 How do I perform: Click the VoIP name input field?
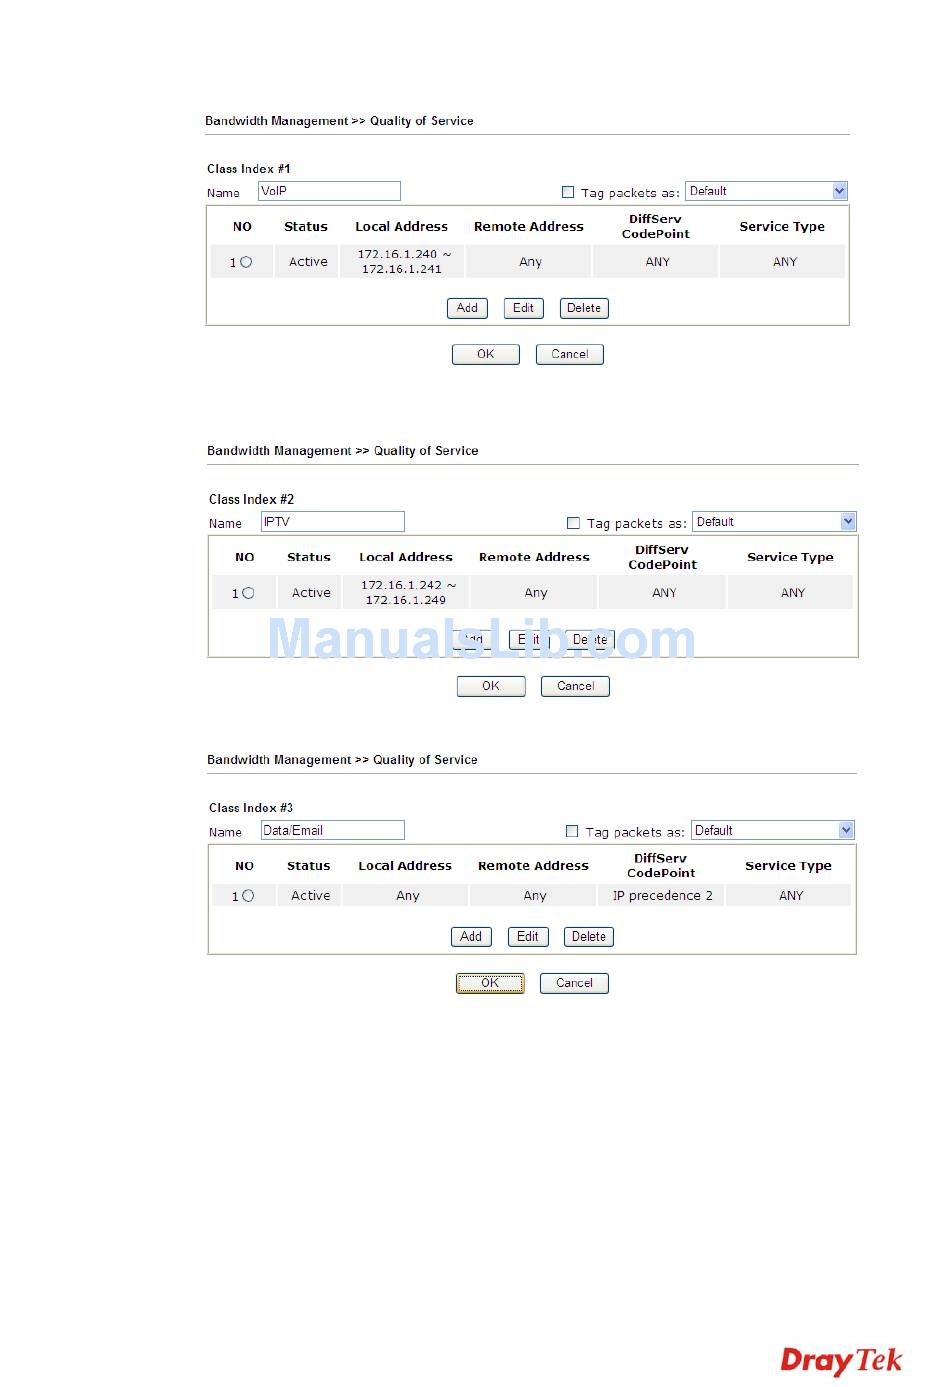329,191
